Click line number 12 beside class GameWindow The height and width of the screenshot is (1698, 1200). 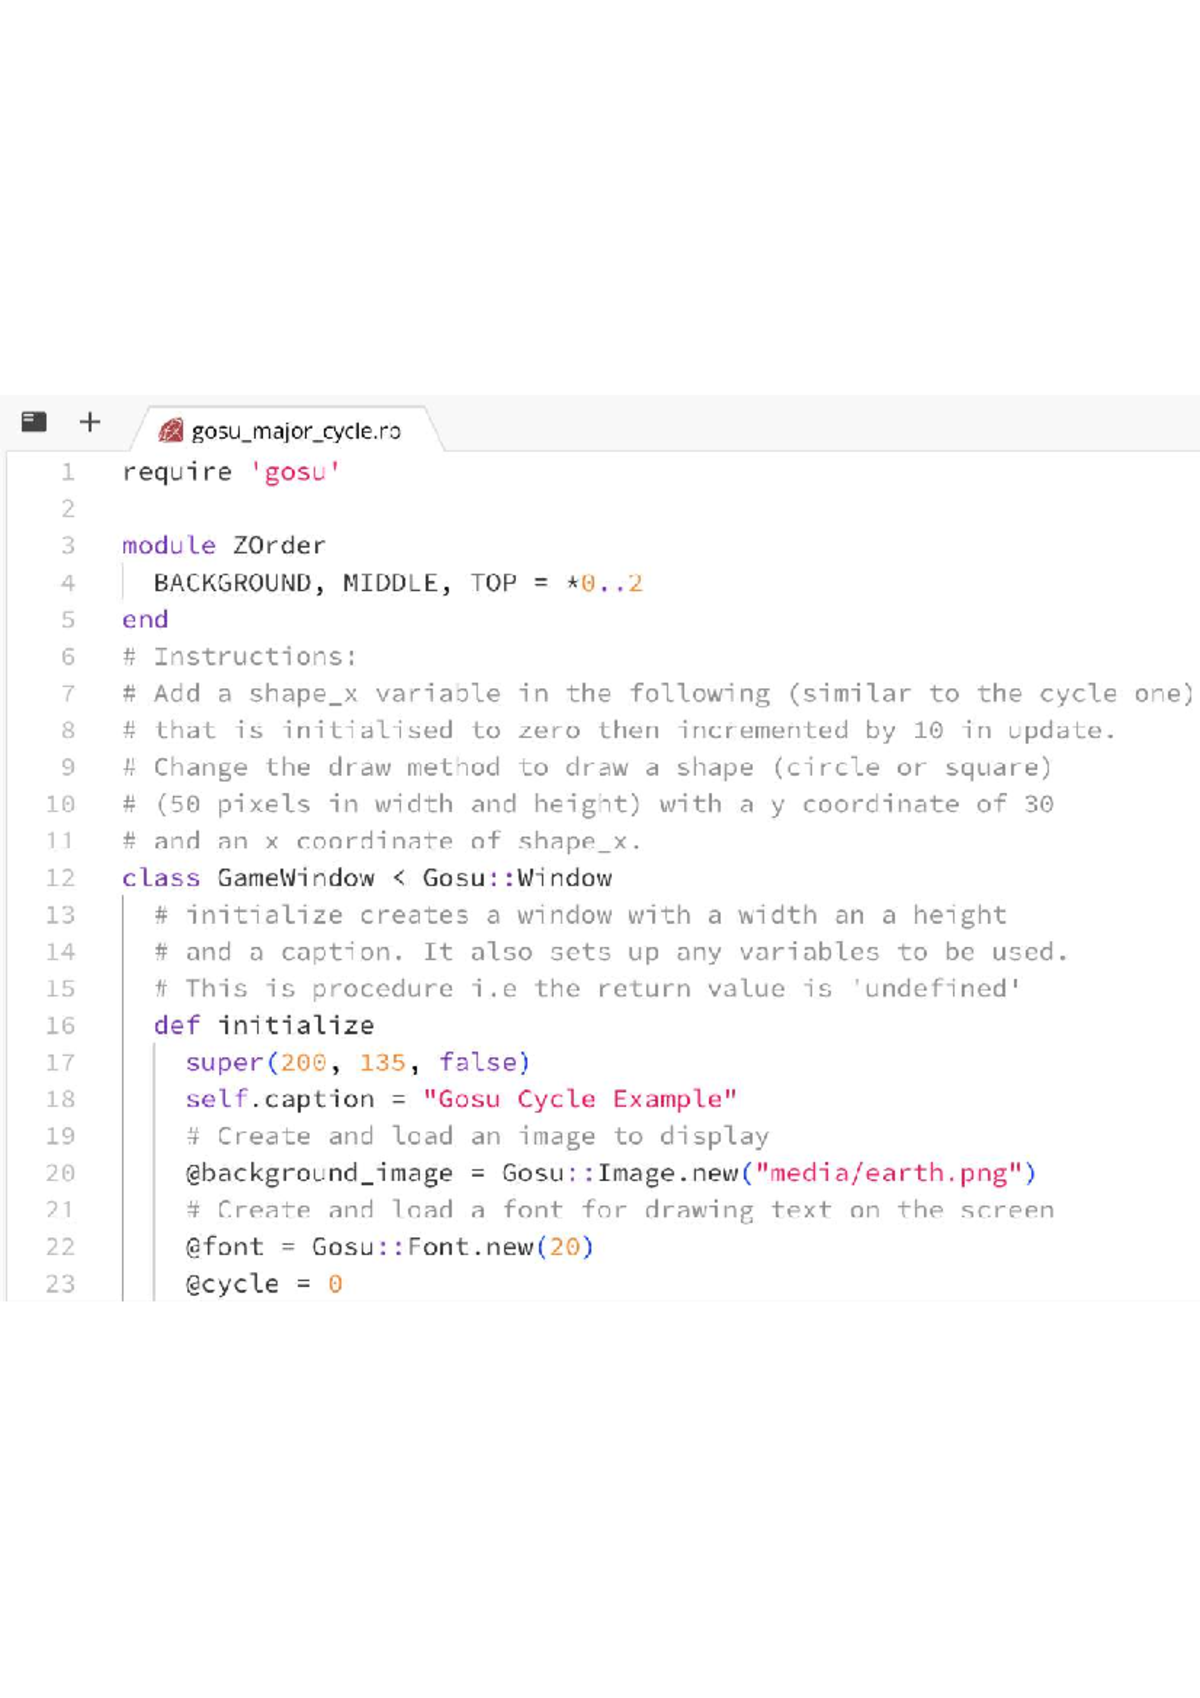coord(60,878)
